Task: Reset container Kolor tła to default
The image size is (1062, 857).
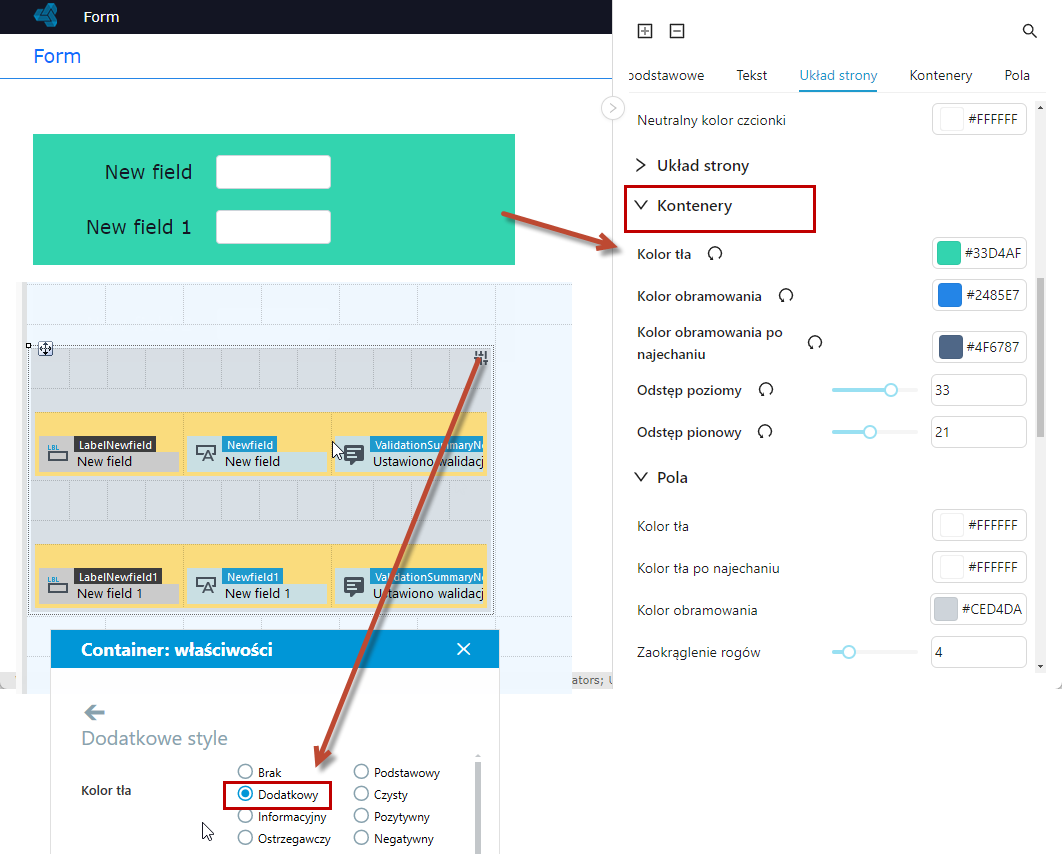Action: [715, 253]
